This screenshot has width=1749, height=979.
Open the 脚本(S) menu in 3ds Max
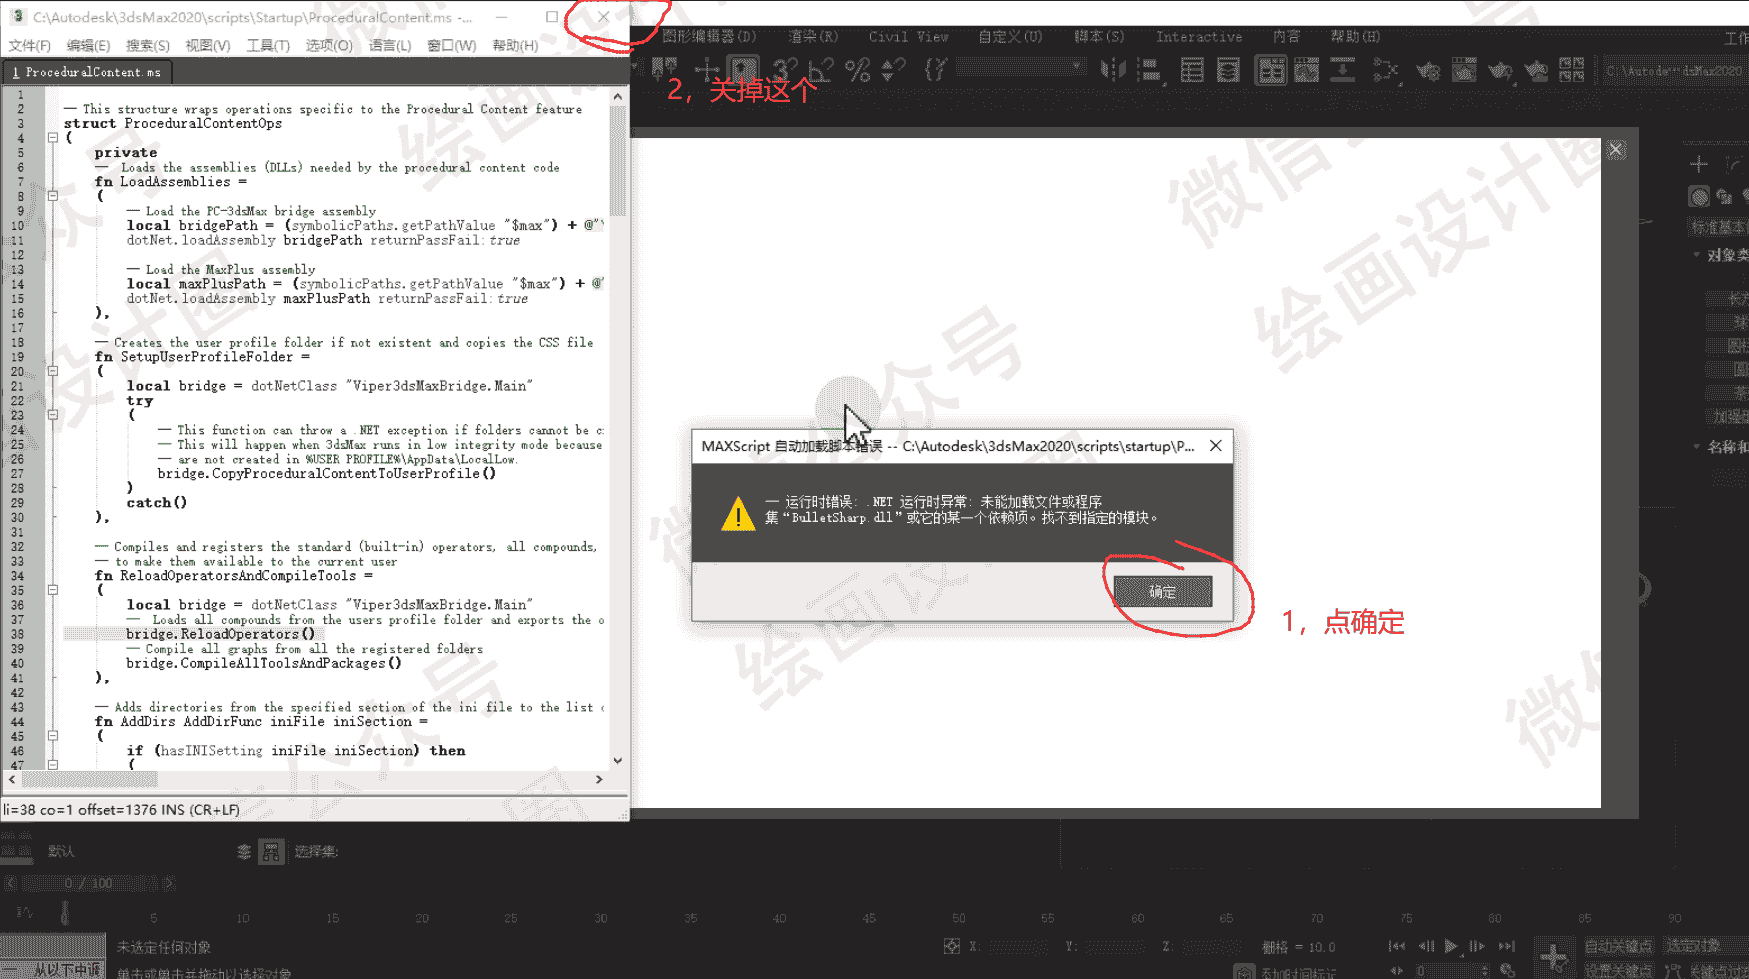click(x=1099, y=37)
